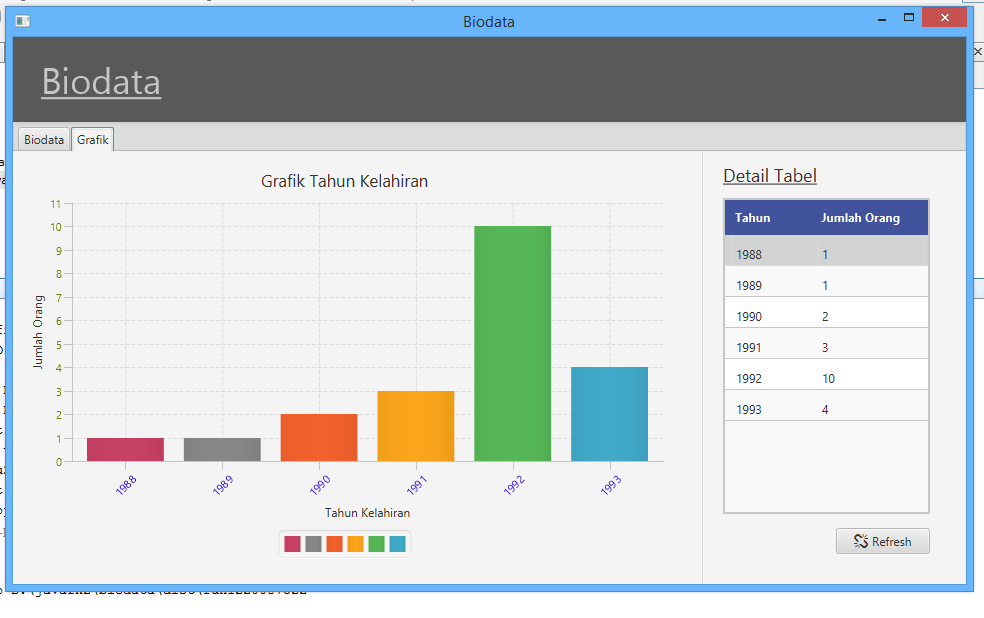
Task: Click the value 10 in the 1992 row
Action: tap(828, 378)
